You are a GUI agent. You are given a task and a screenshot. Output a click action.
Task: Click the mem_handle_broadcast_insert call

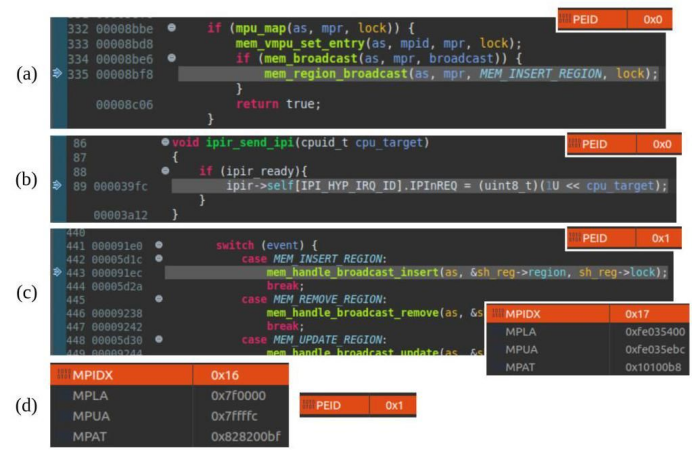click(x=353, y=272)
